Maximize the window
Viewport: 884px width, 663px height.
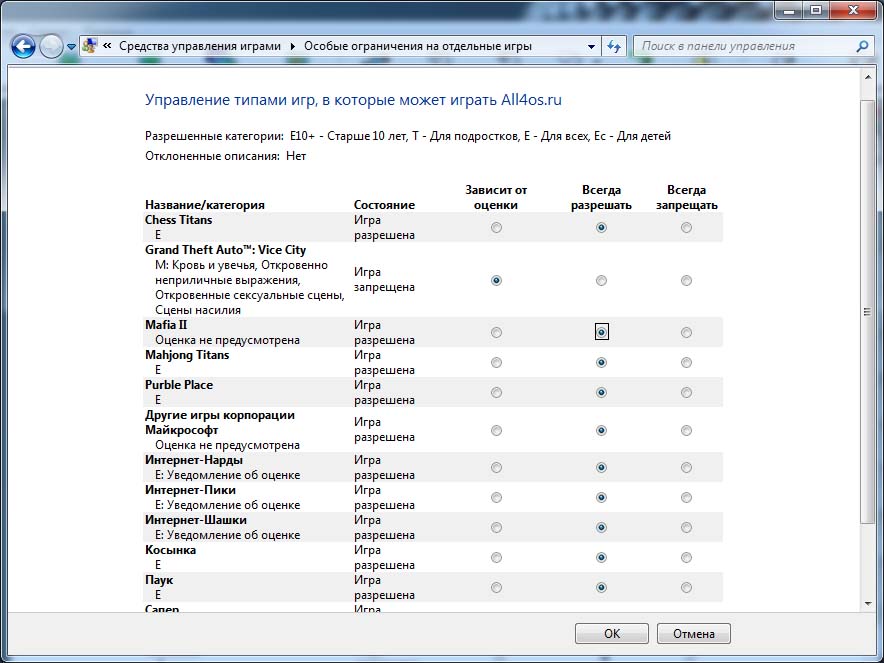click(816, 10)
